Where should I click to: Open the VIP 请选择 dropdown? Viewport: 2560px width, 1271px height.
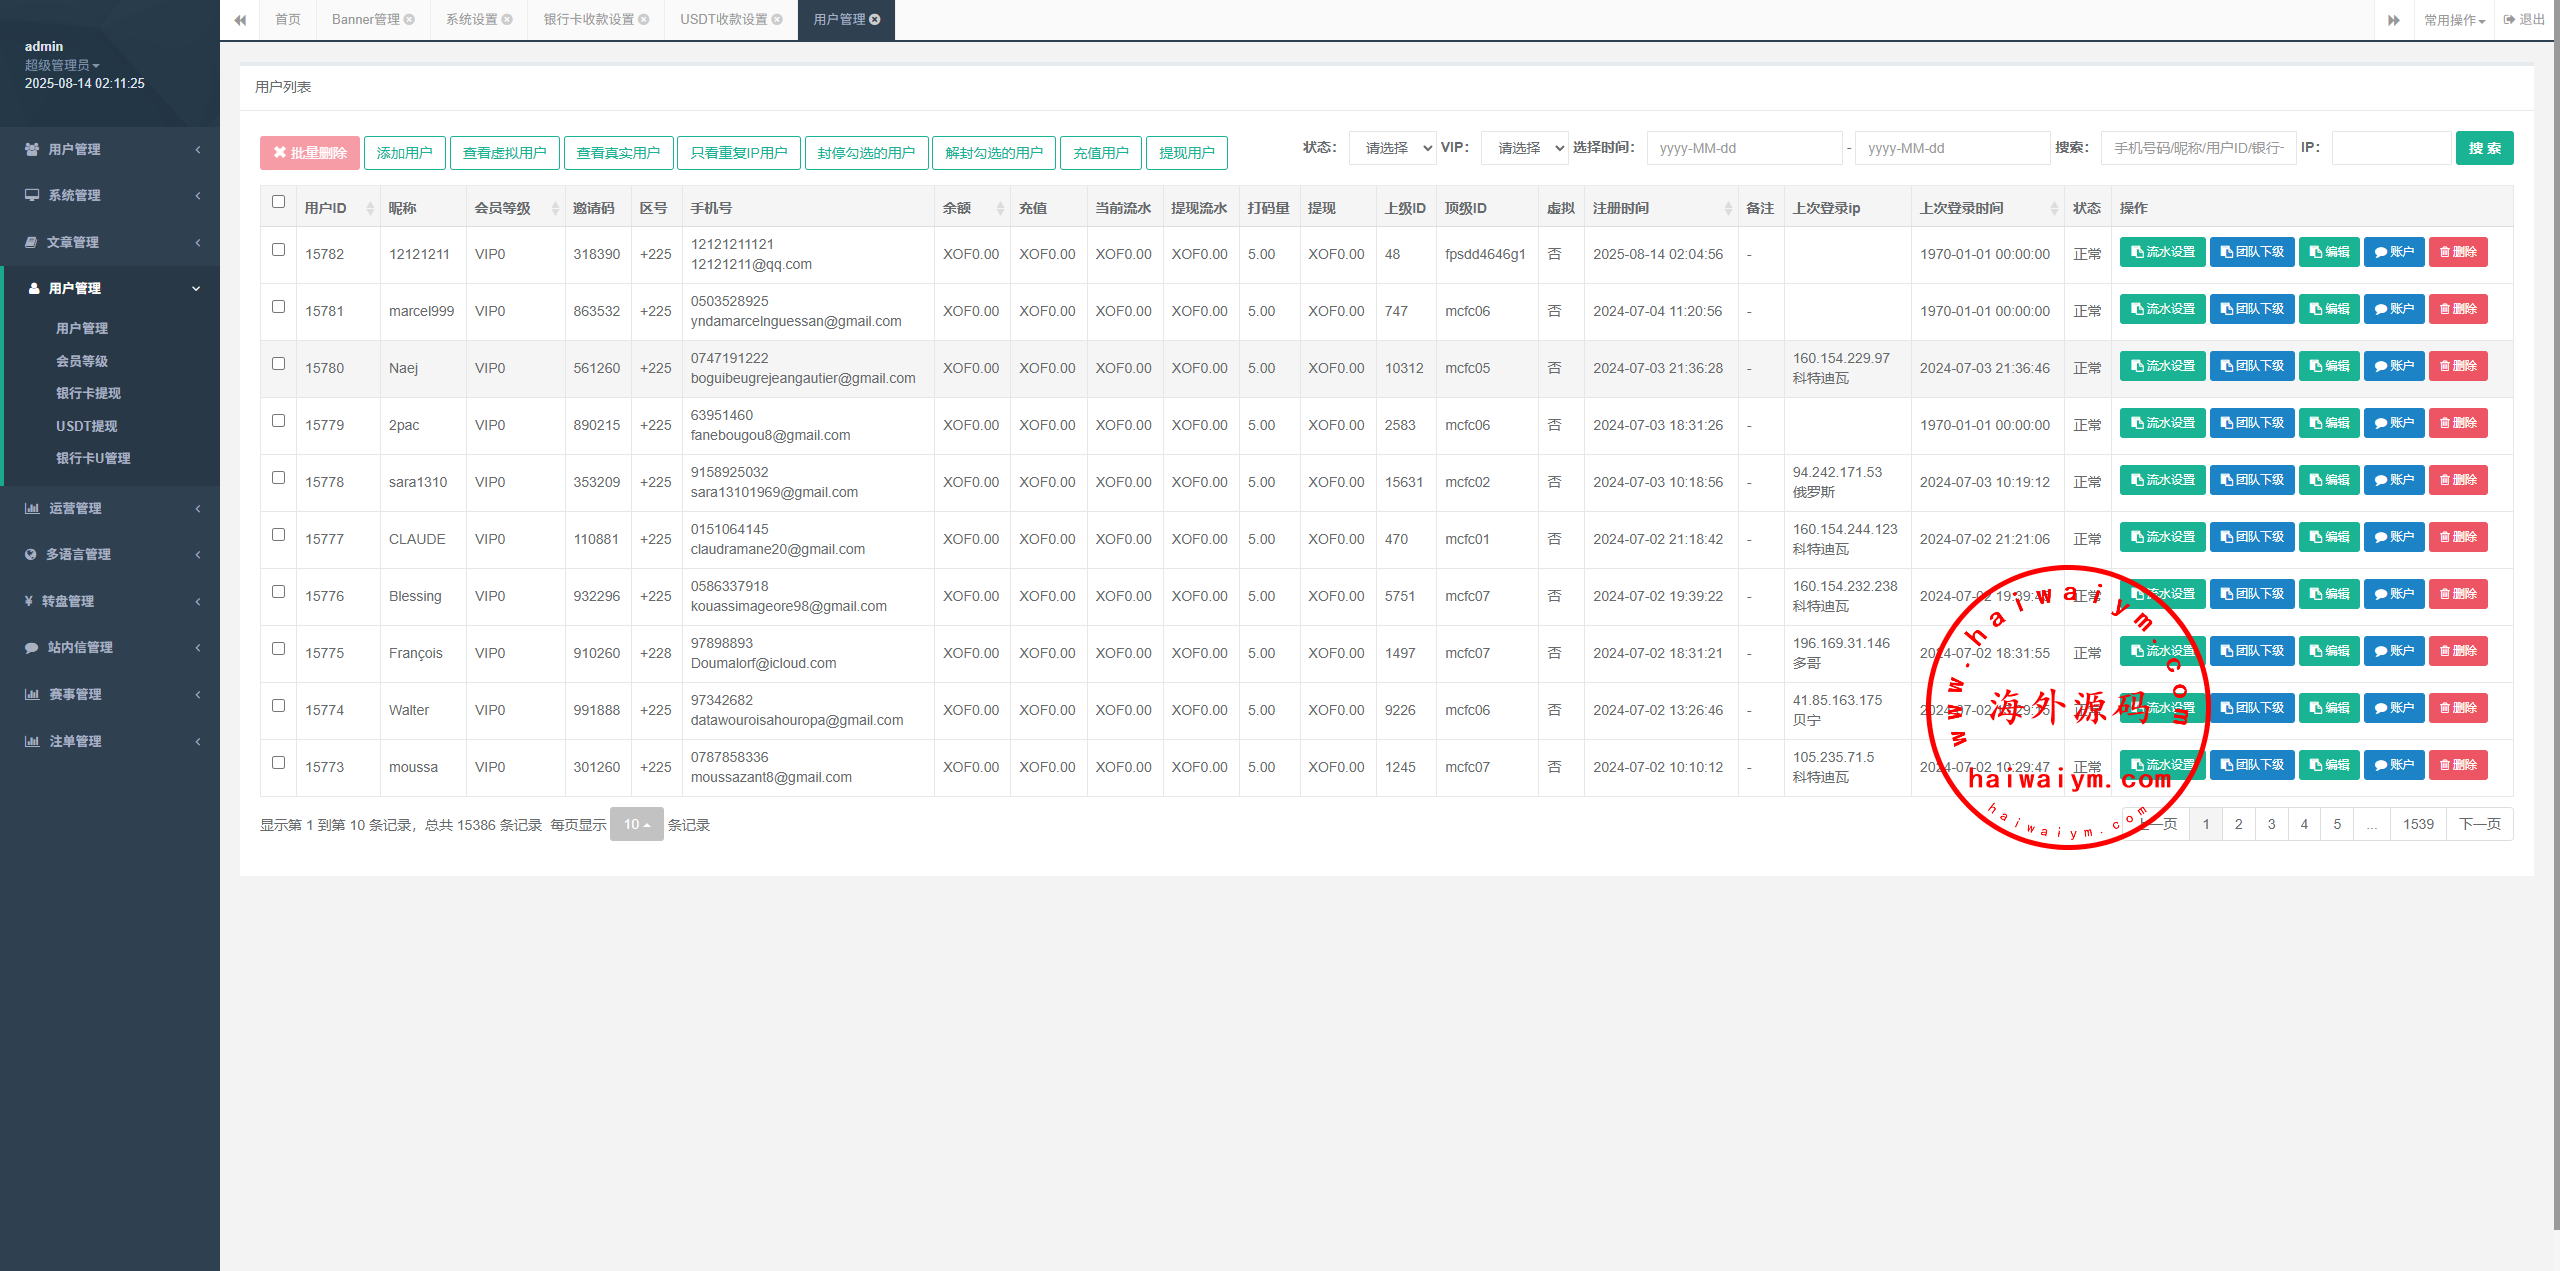tap(1524, 148)
